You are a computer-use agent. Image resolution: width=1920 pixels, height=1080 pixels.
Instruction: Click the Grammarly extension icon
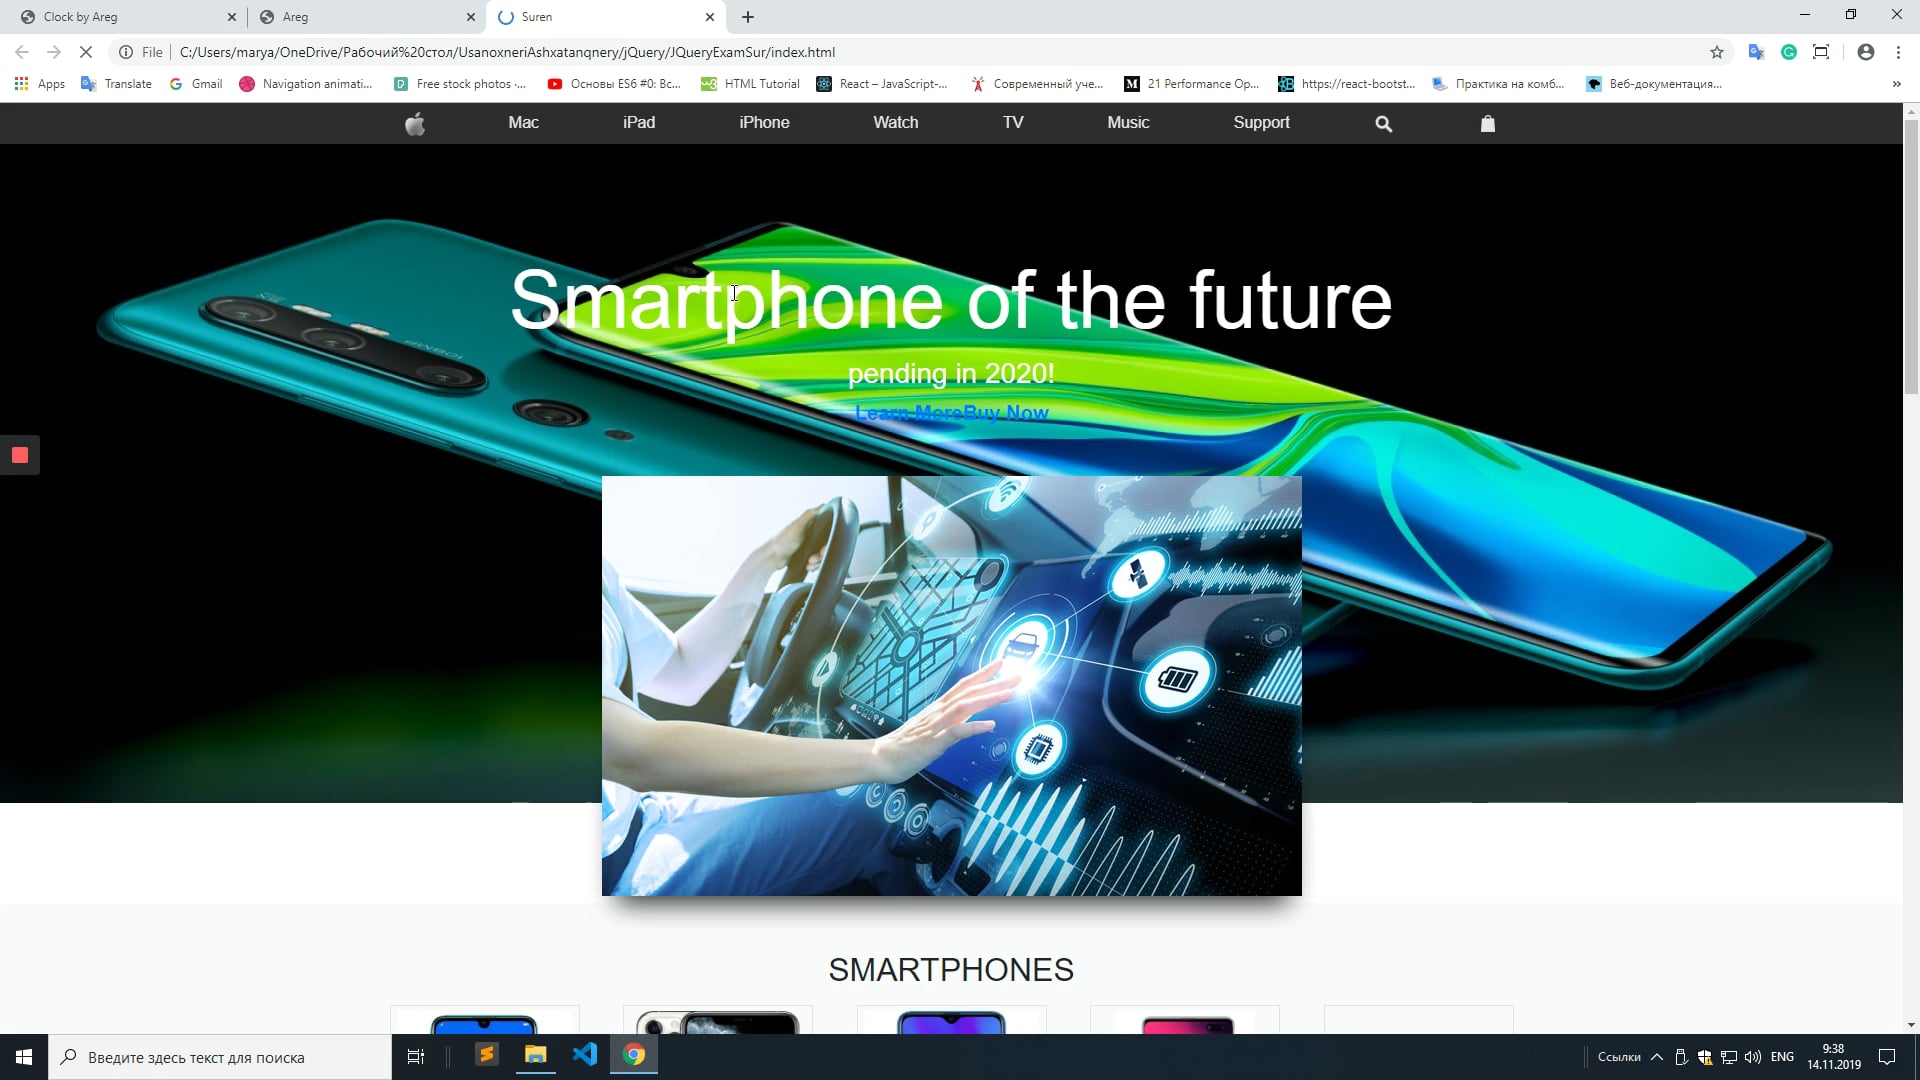(x=1789, y=52)
